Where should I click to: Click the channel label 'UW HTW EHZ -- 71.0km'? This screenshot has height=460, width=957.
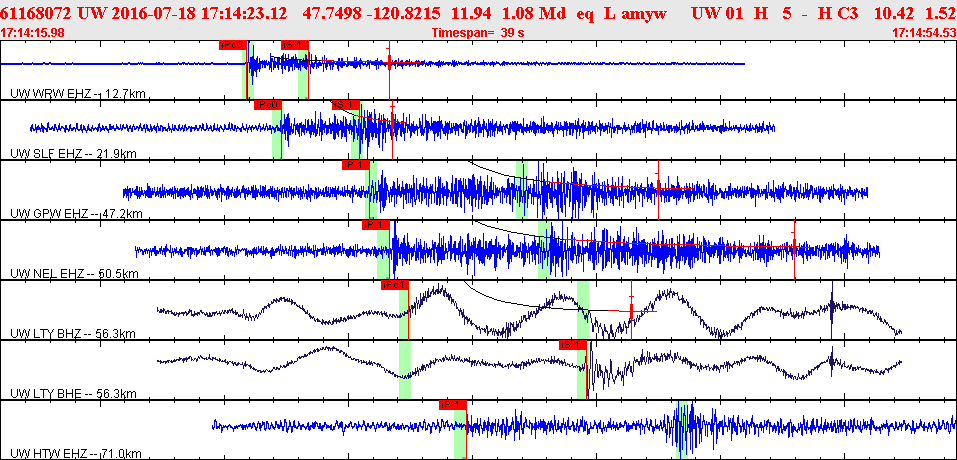coord(76,453)
